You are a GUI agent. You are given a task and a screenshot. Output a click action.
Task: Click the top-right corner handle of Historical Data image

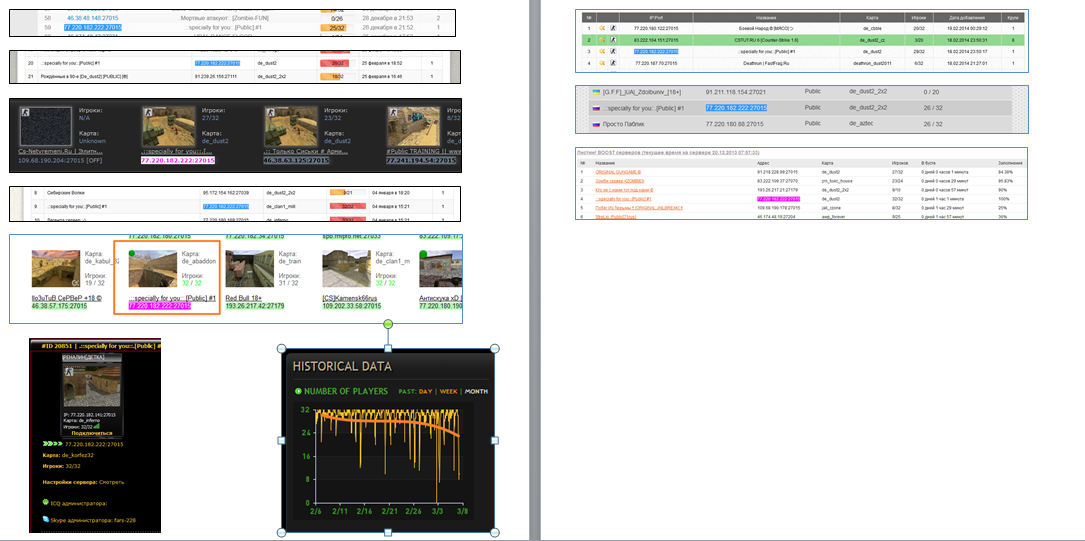(495, 349)
